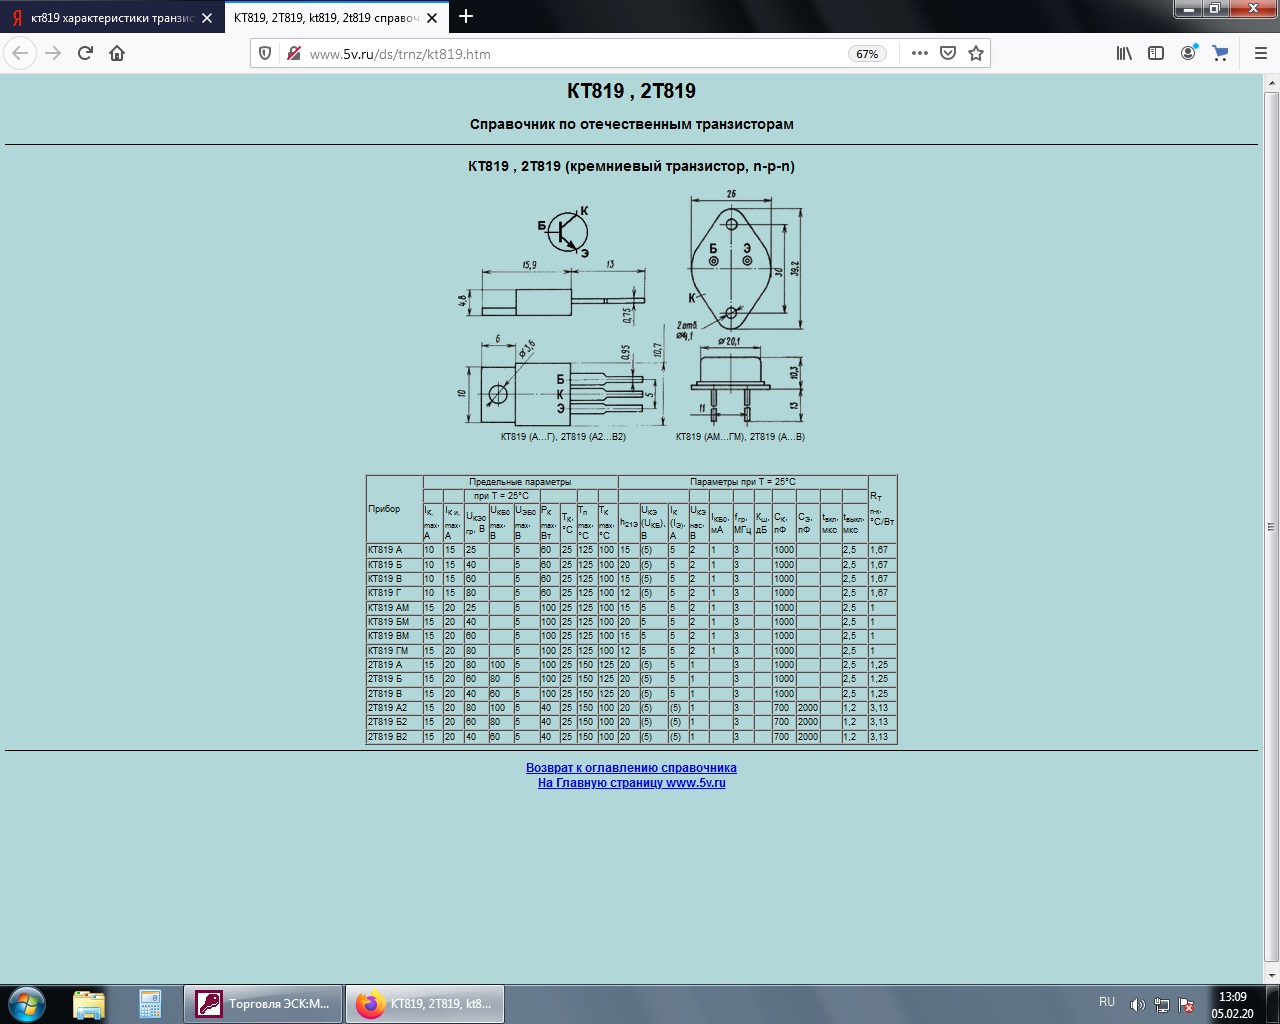The height and width of the screenshot is (1024, 1280).
Task: Show insecure connection site information
Action: point(293,54)
